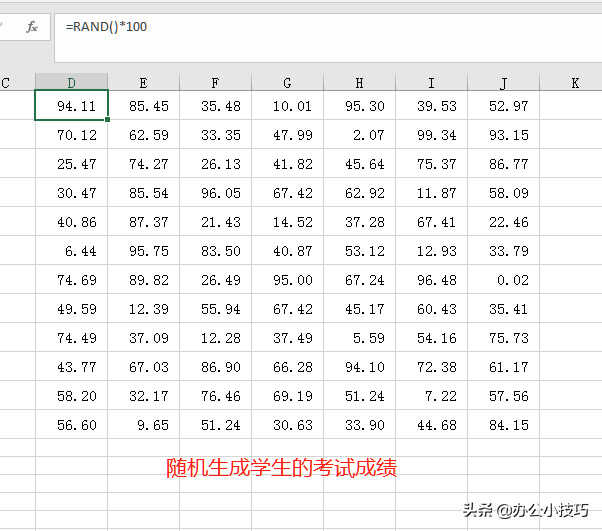
Task: Select column I header
Action: pos(431,82)
